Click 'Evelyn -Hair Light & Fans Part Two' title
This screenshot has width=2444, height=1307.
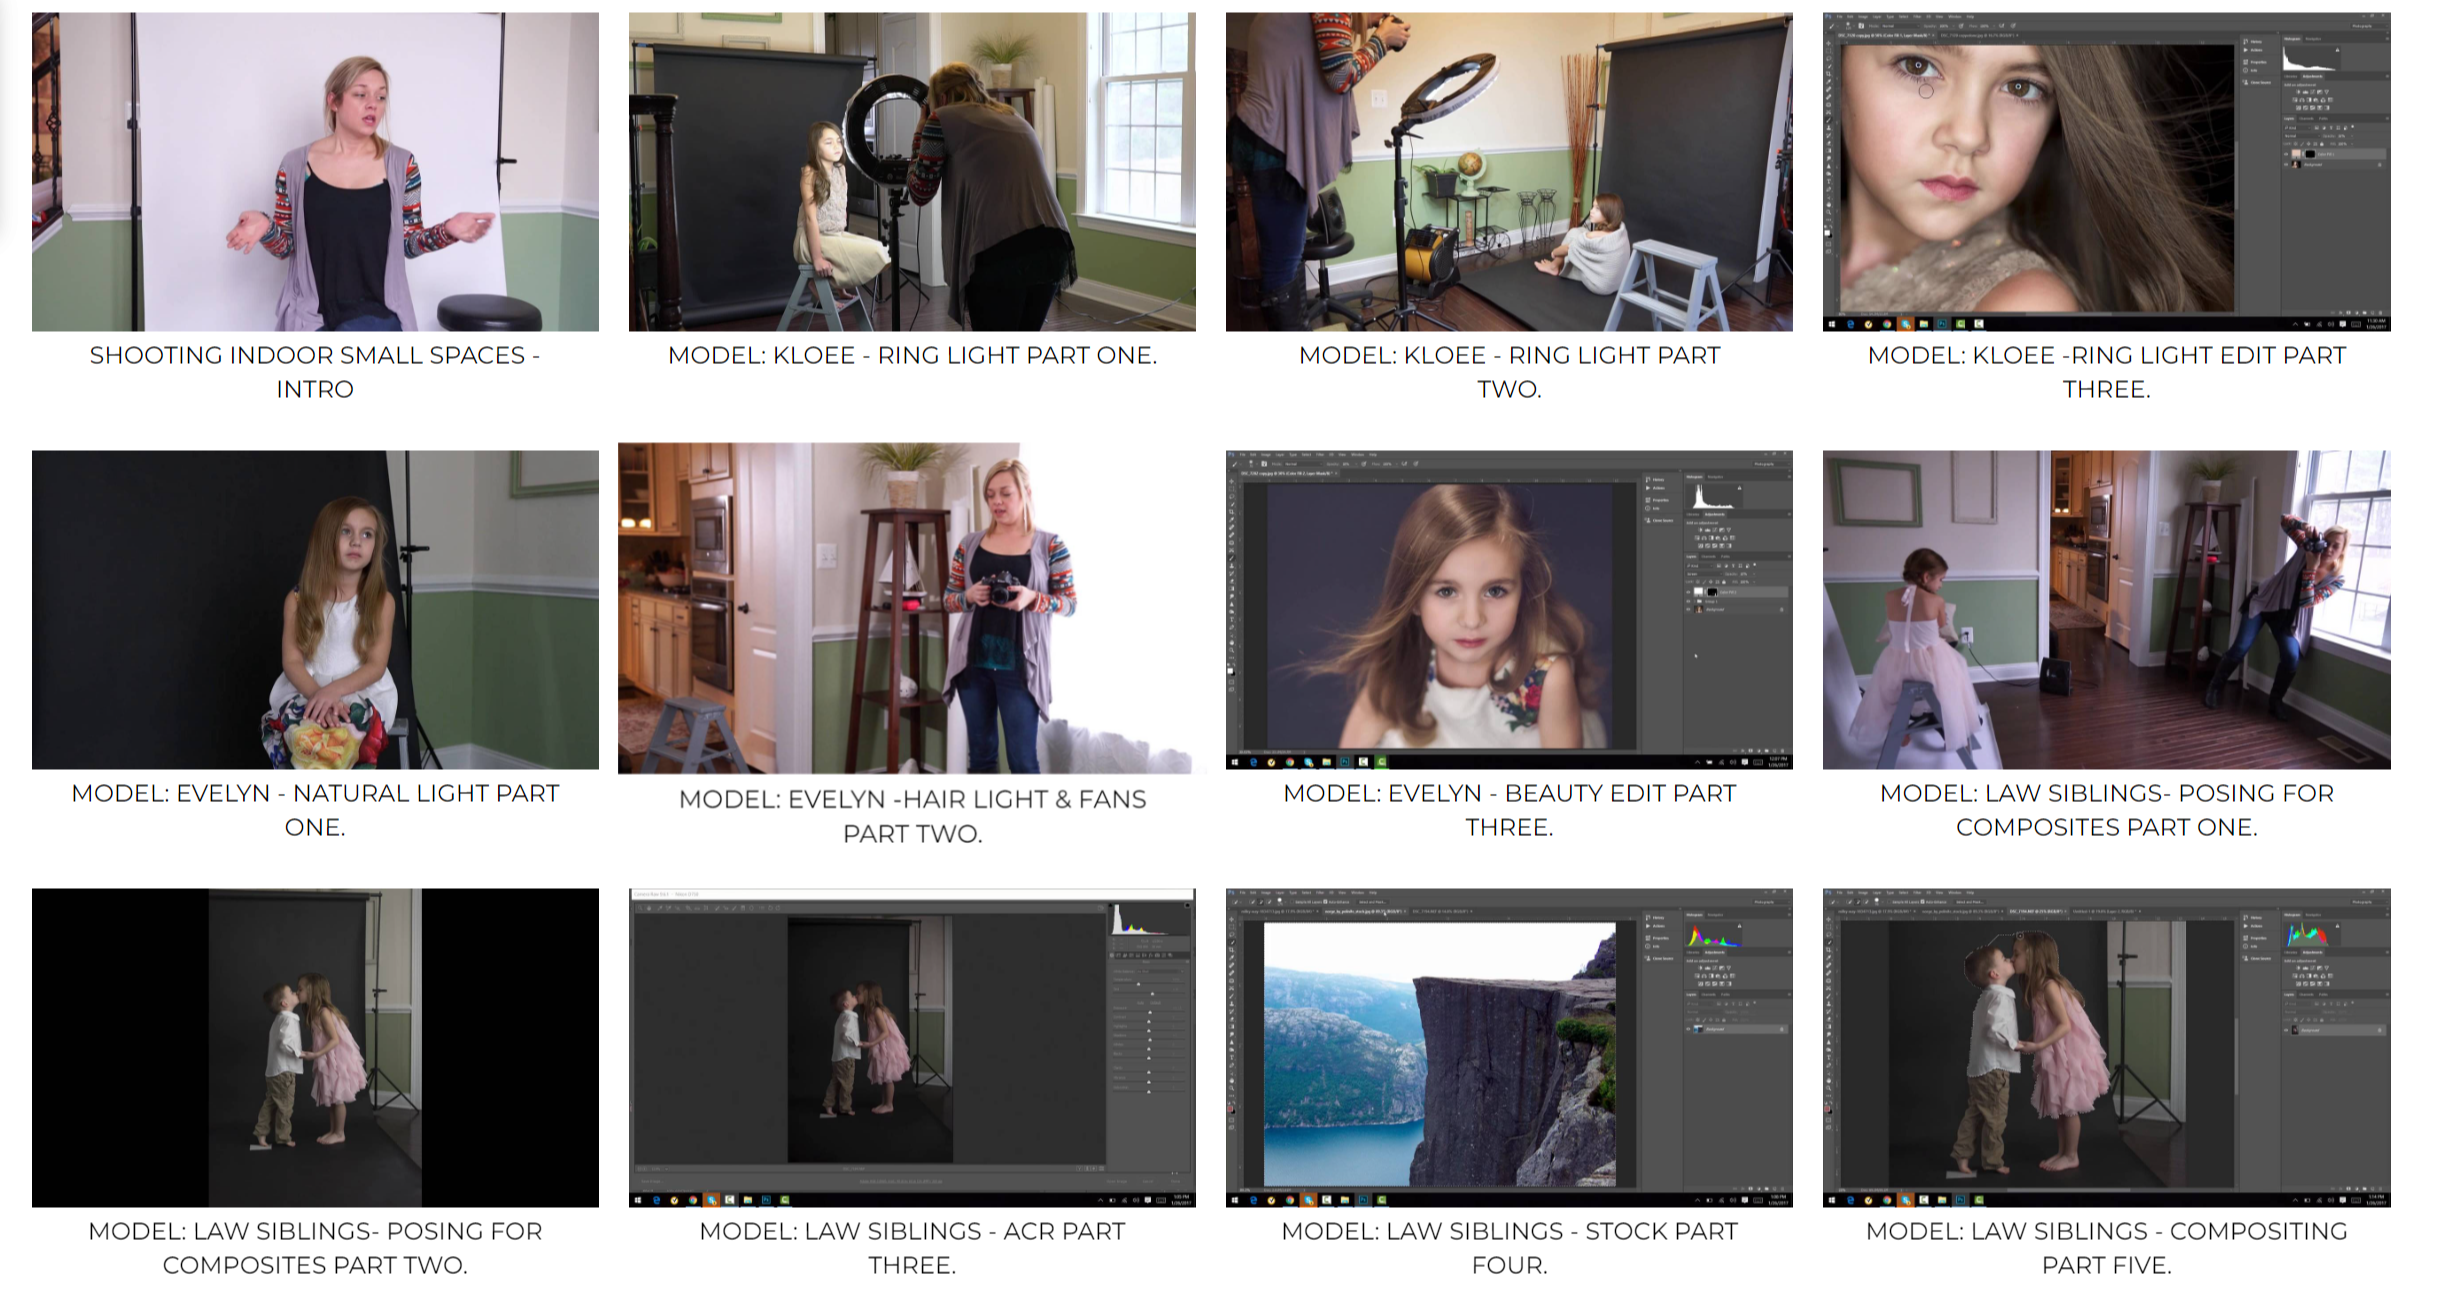tap(912, 816)
